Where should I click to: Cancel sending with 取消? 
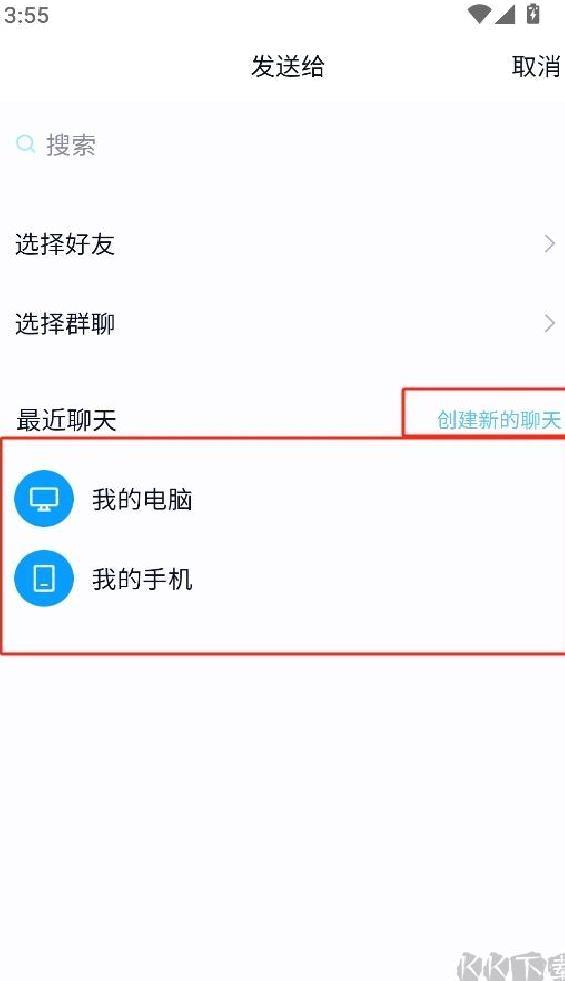pos(536,66)
